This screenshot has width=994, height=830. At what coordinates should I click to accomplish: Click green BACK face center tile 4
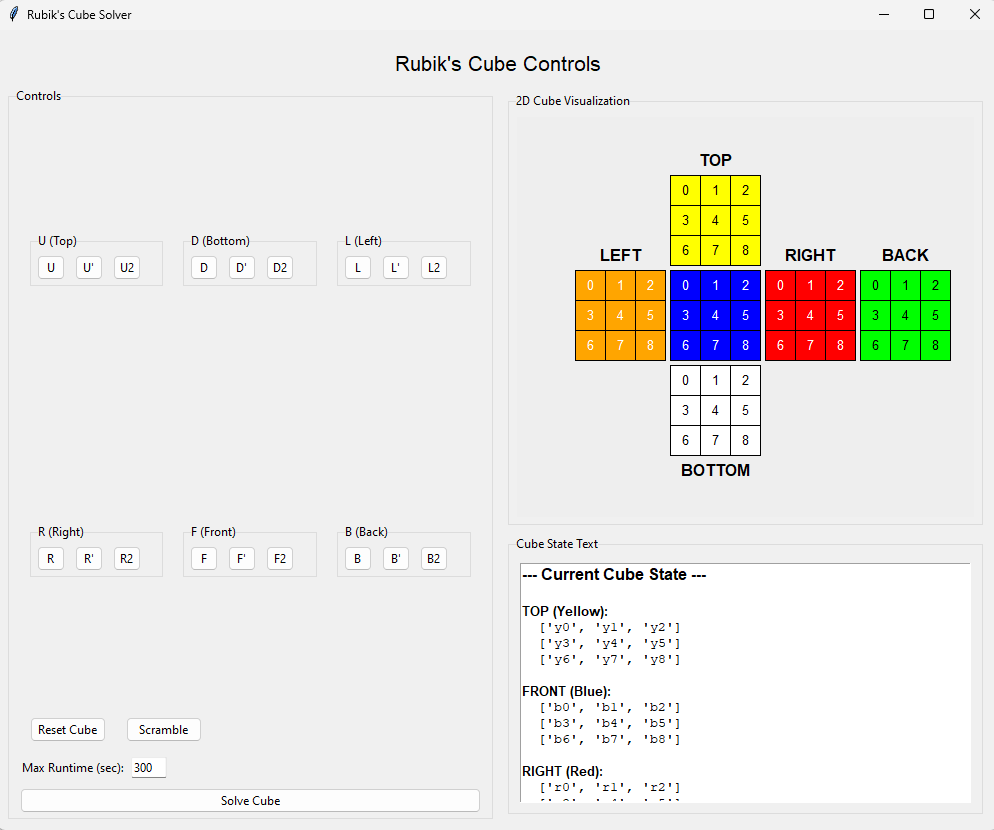[x=905, y=315]
